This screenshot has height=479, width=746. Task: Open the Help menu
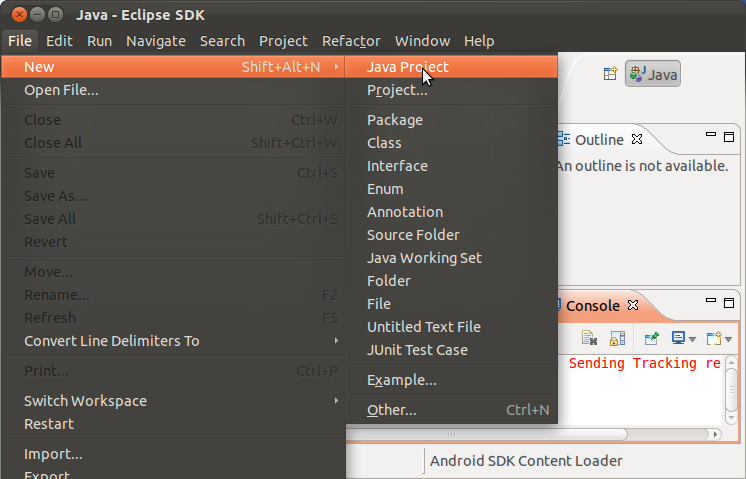click(479, 41)
